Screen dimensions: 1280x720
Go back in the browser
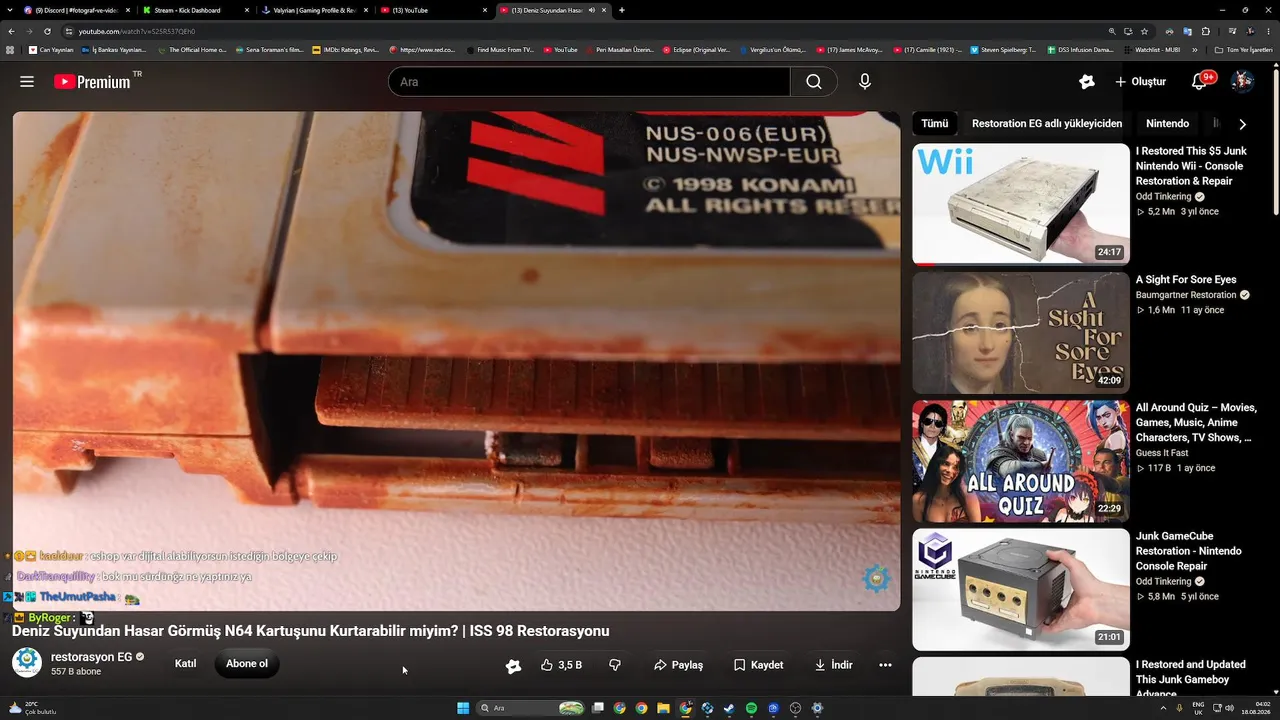click(11, 31)
